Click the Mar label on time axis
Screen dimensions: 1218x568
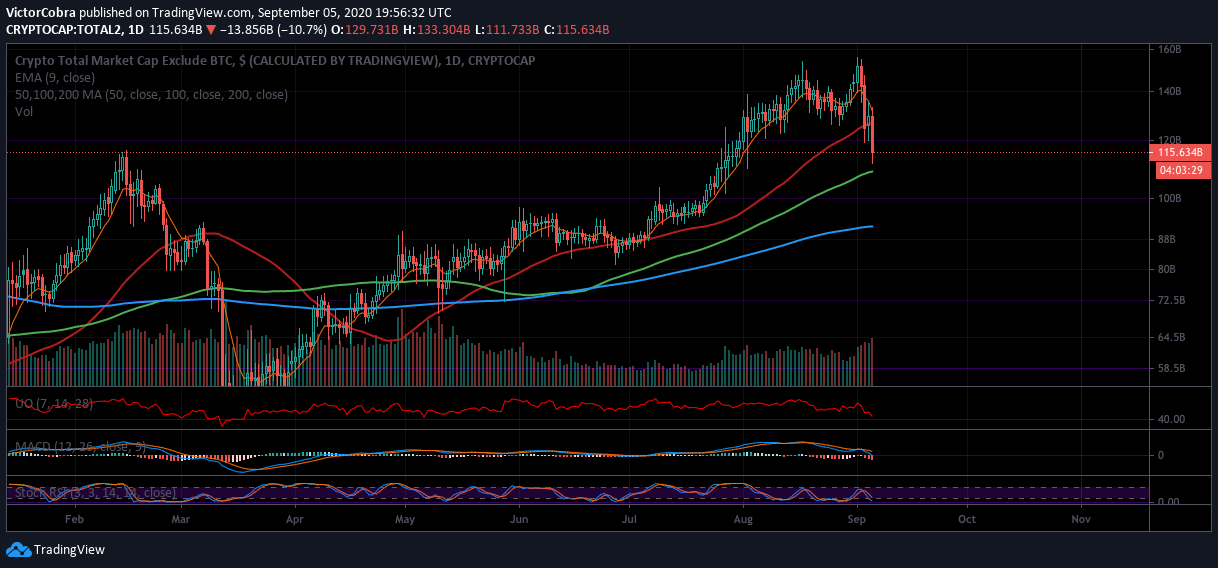(x=181, y=520)
